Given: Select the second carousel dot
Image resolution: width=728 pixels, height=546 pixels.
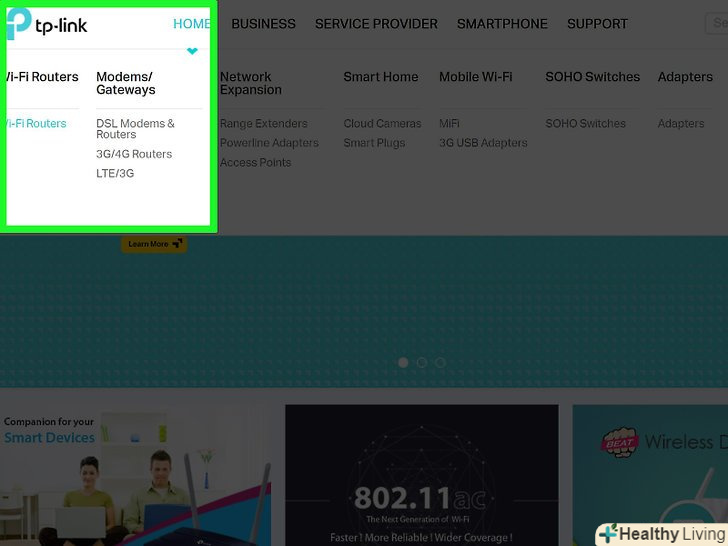Looking at the screenshot, I should coord(422,362).
